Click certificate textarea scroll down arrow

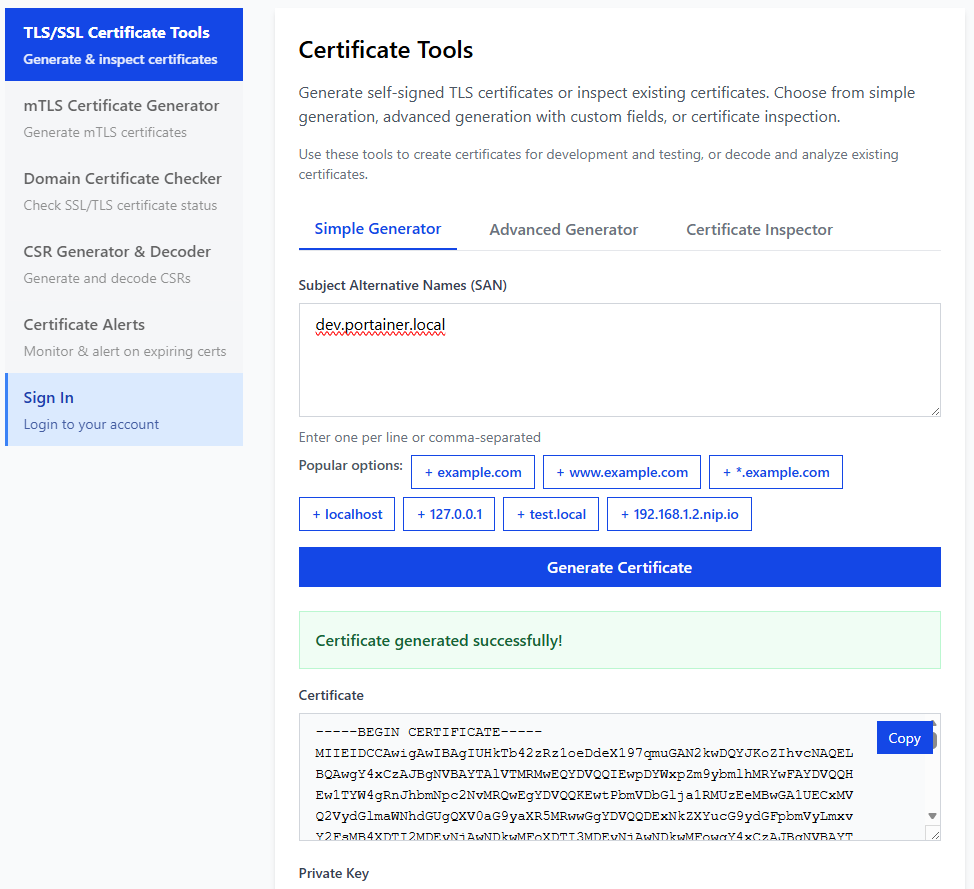tap(932, 816)
